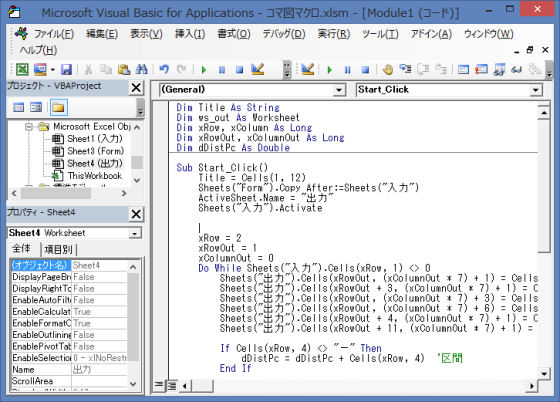Click Reset stop square on the standard toolbar
This screenshot has height=402, width=560.
[x=240, y=70]
